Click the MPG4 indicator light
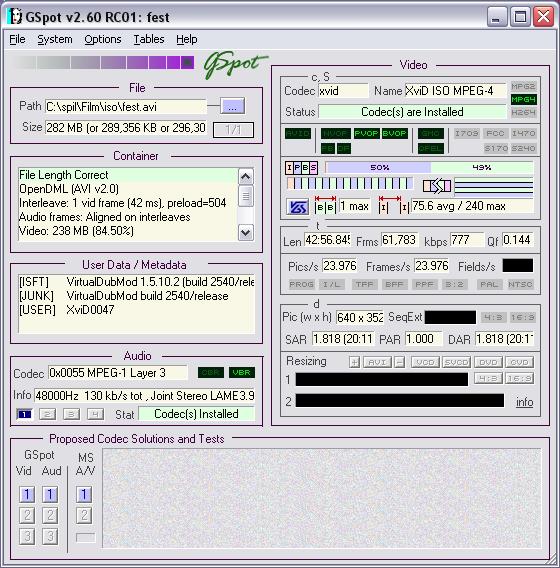Image resolution: width=560 pixels, height=568 pixels. [x=523, y=99]
